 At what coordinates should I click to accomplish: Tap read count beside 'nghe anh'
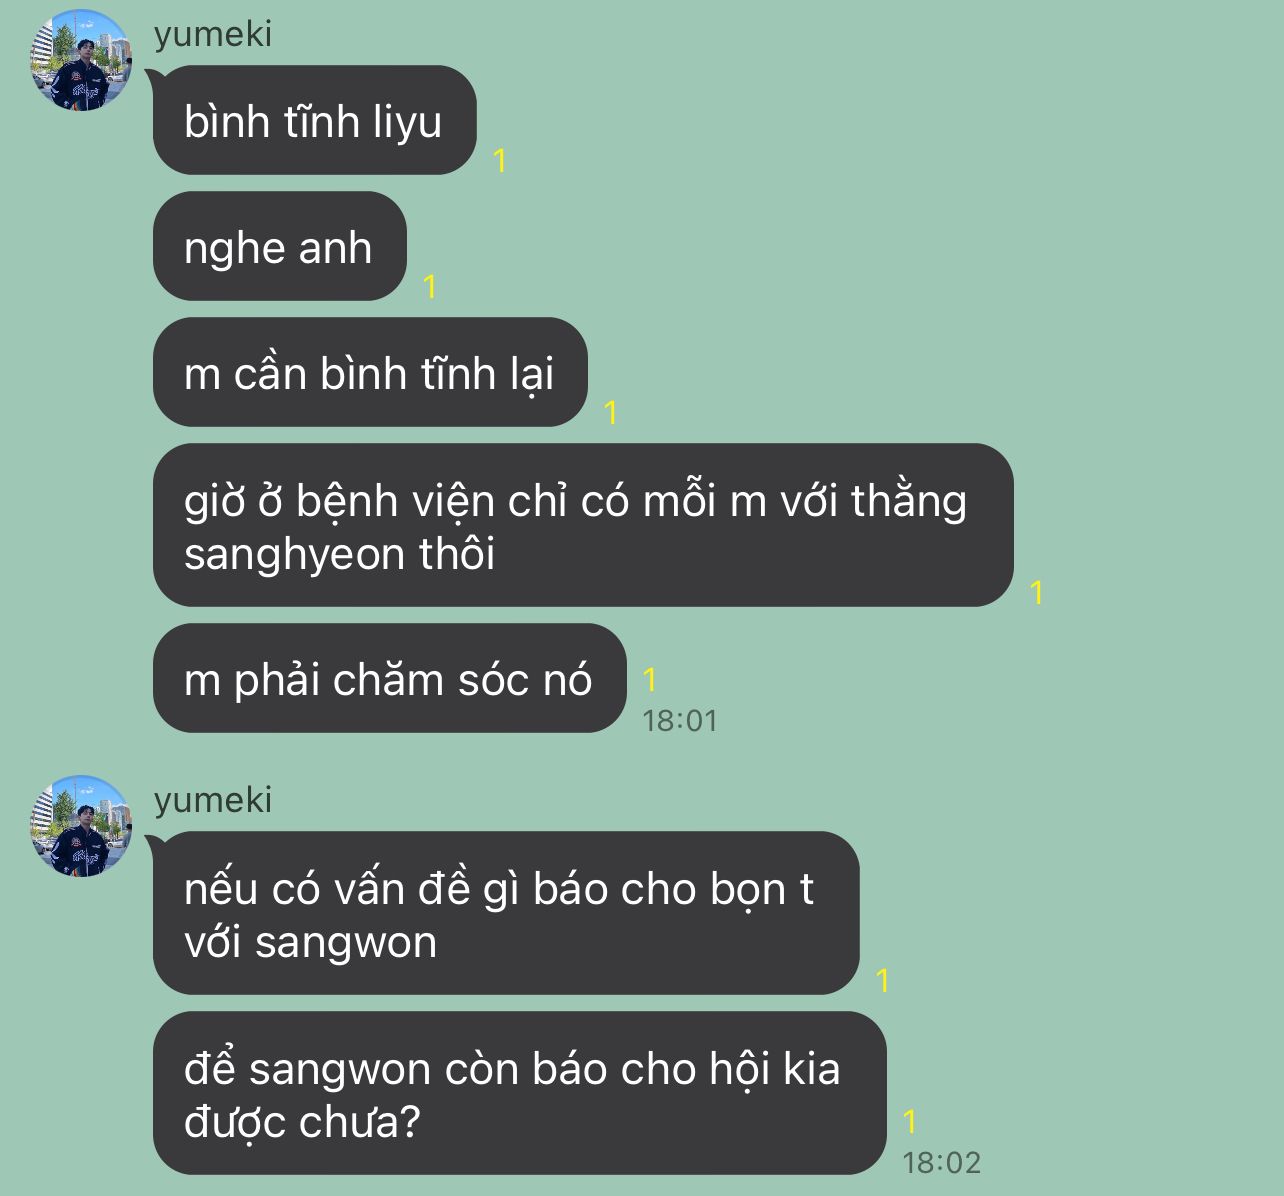click(430, 287)
